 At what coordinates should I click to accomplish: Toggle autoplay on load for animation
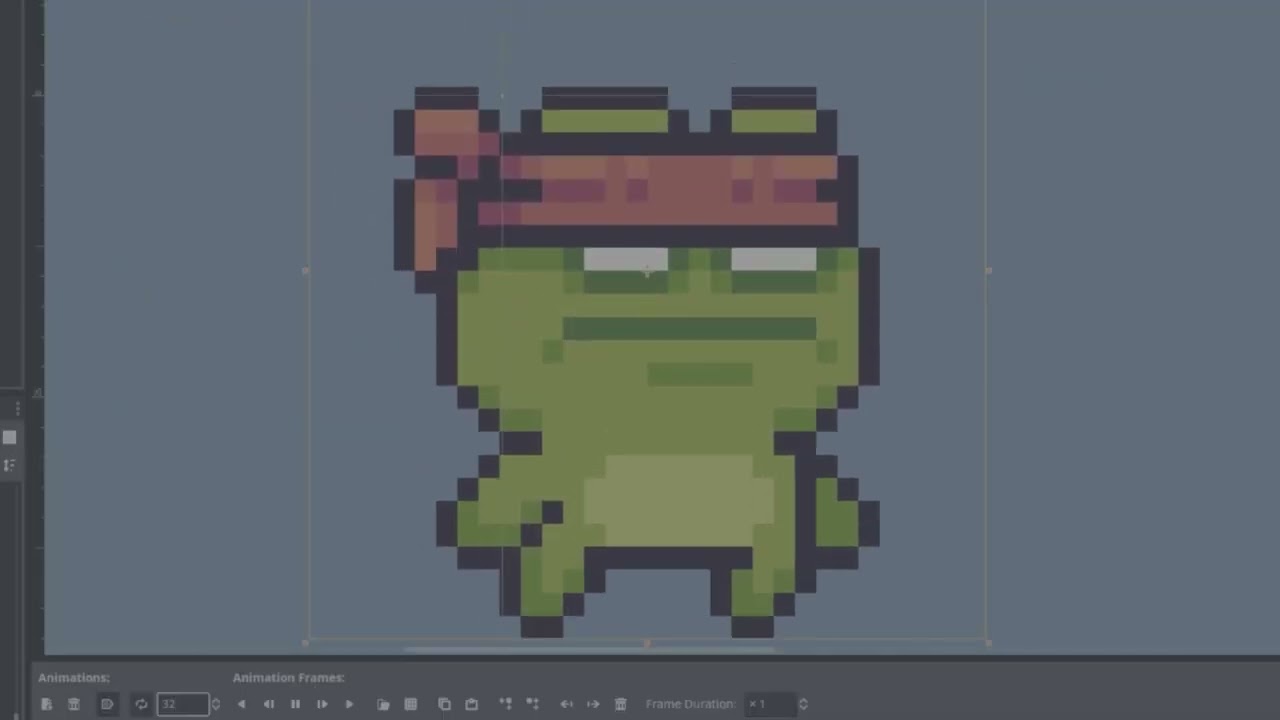point(107,704)
